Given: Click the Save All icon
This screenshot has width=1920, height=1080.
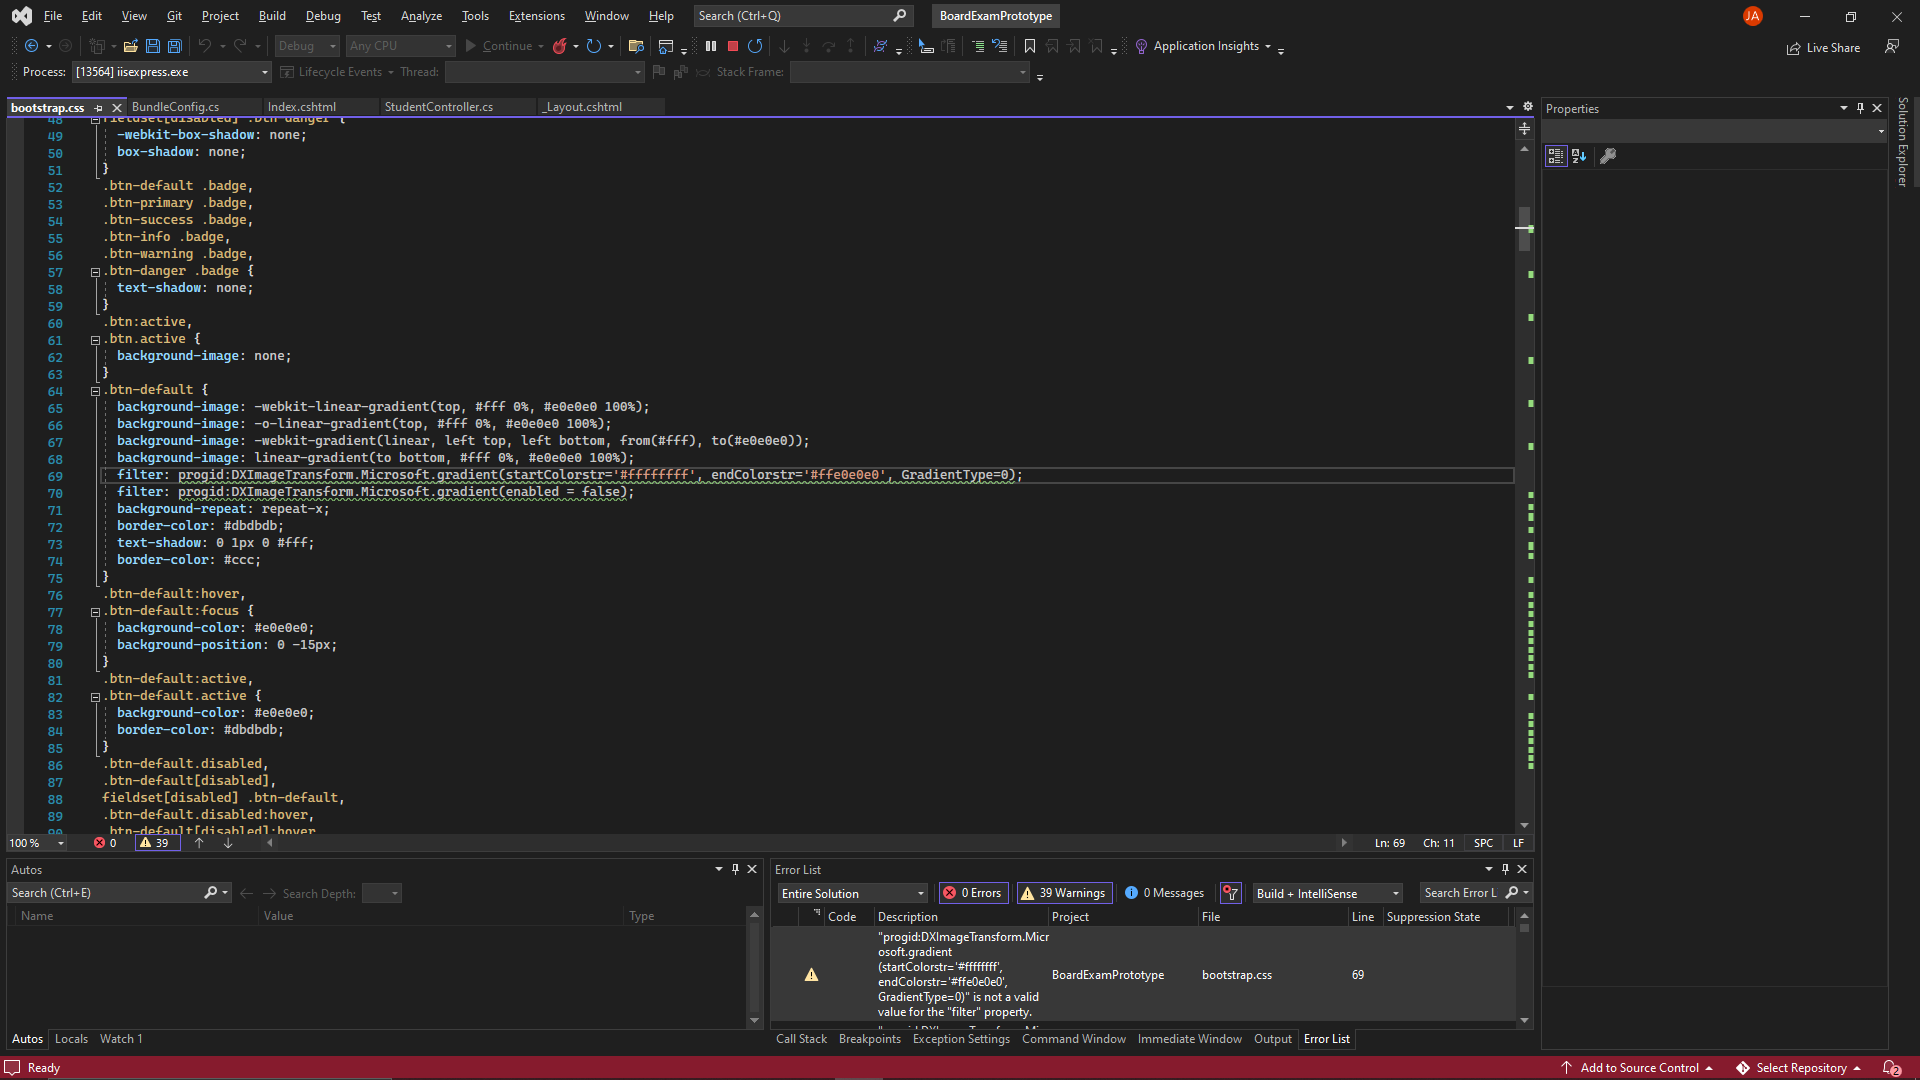Looking at the screenshot, I should [x=174, y=46].
